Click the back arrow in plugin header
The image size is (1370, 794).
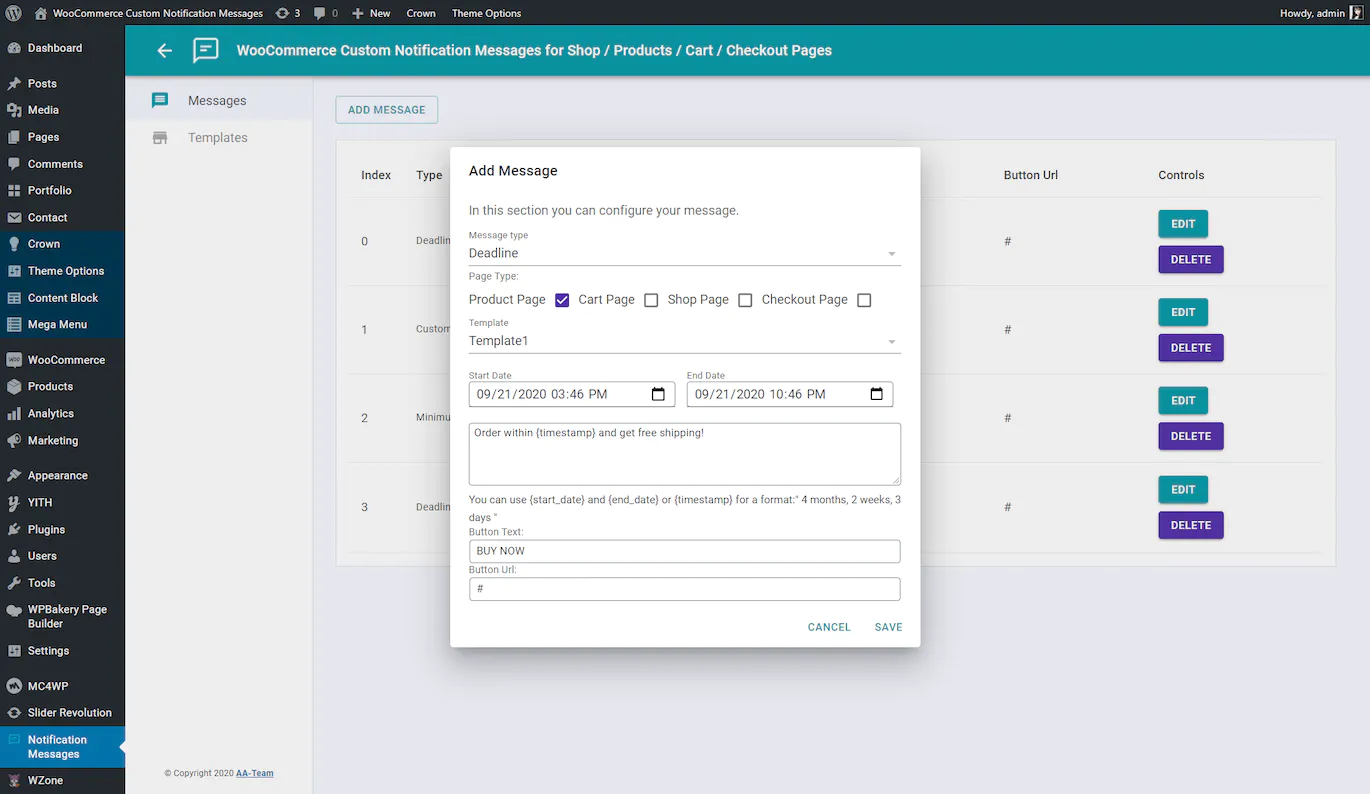[x=165, y=50]
